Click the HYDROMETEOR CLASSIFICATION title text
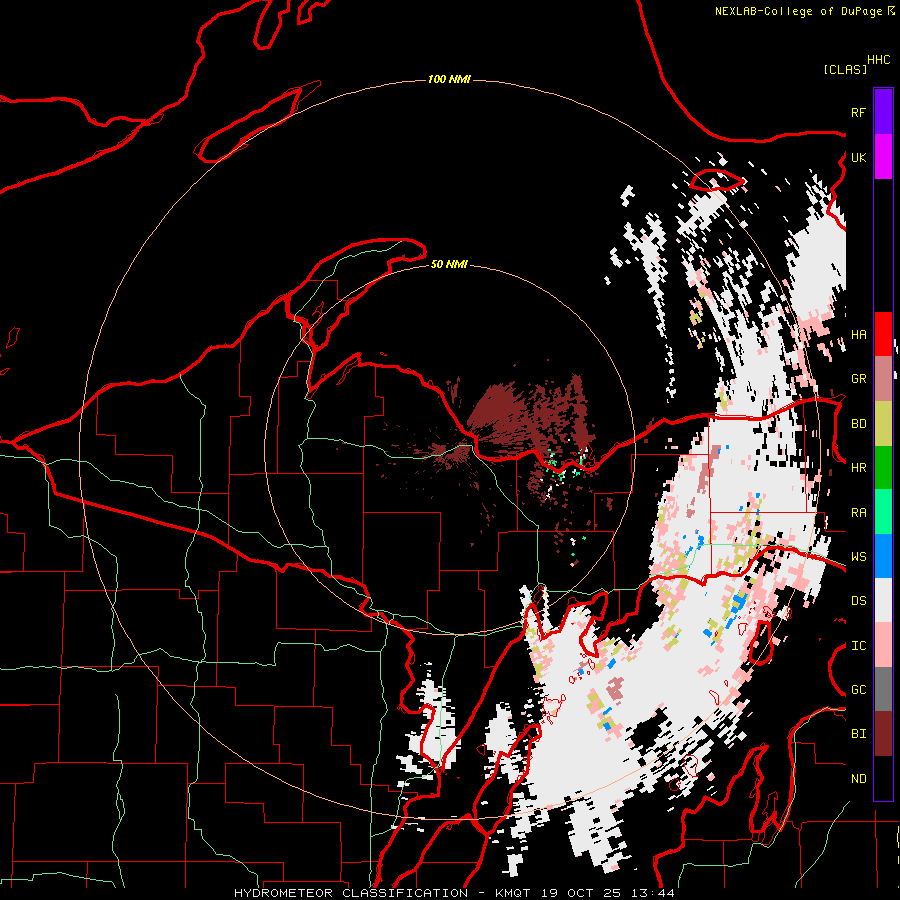This screenshot has height=900, width=900. 351,893
